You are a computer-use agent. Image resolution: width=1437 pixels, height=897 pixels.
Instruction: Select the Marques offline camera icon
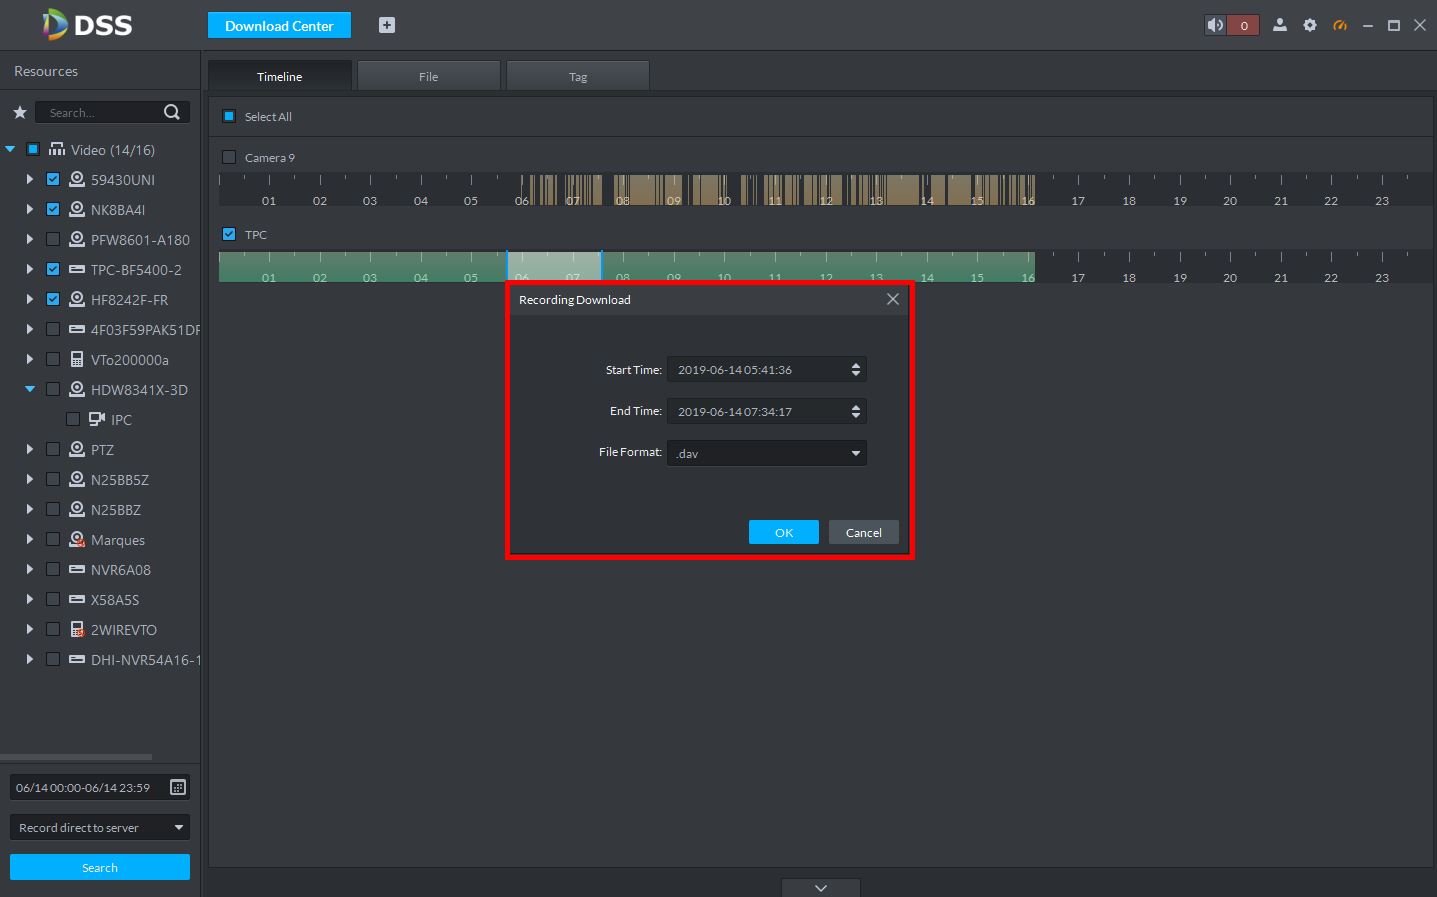click(x=77, y=539)
